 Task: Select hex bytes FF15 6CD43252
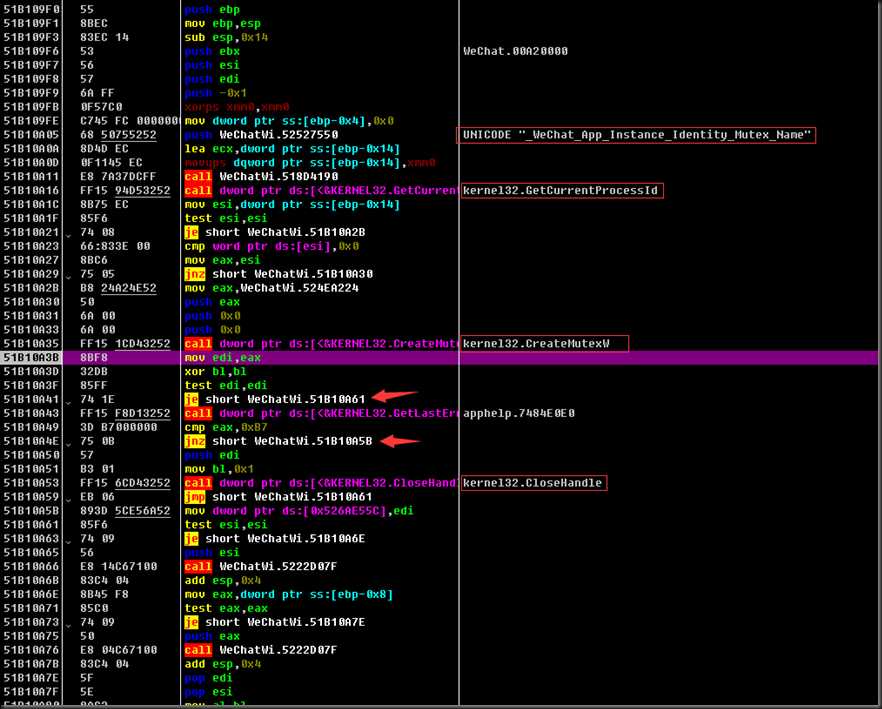coord(125,483)
